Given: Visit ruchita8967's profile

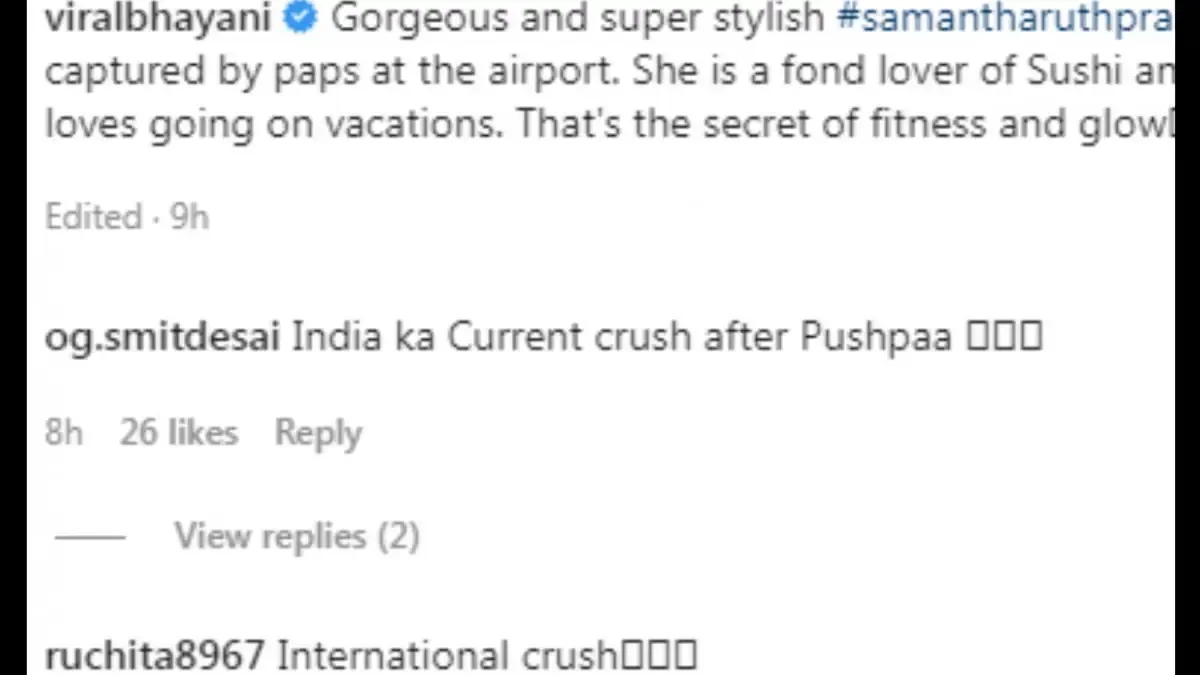Looking at the screenshot, I should 155,656.
